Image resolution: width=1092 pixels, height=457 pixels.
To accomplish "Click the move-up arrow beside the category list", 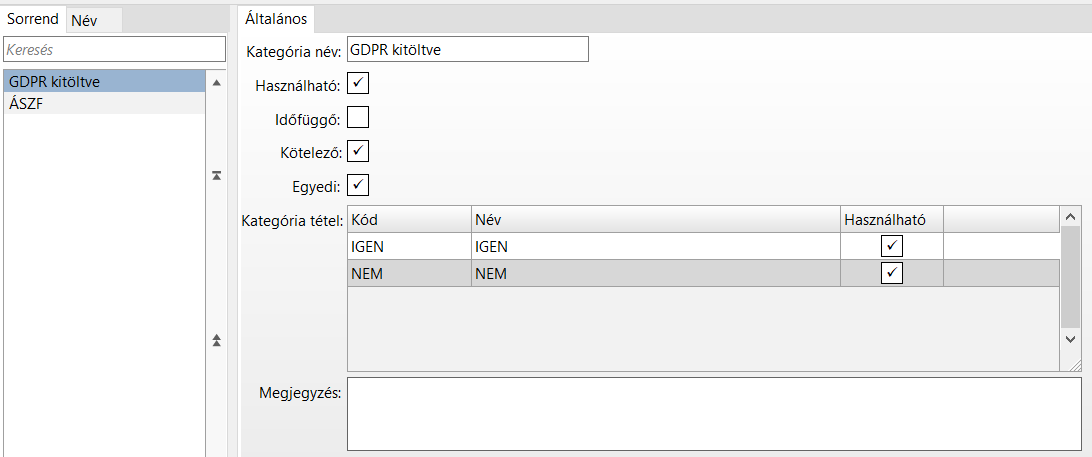I will (216, 83).
